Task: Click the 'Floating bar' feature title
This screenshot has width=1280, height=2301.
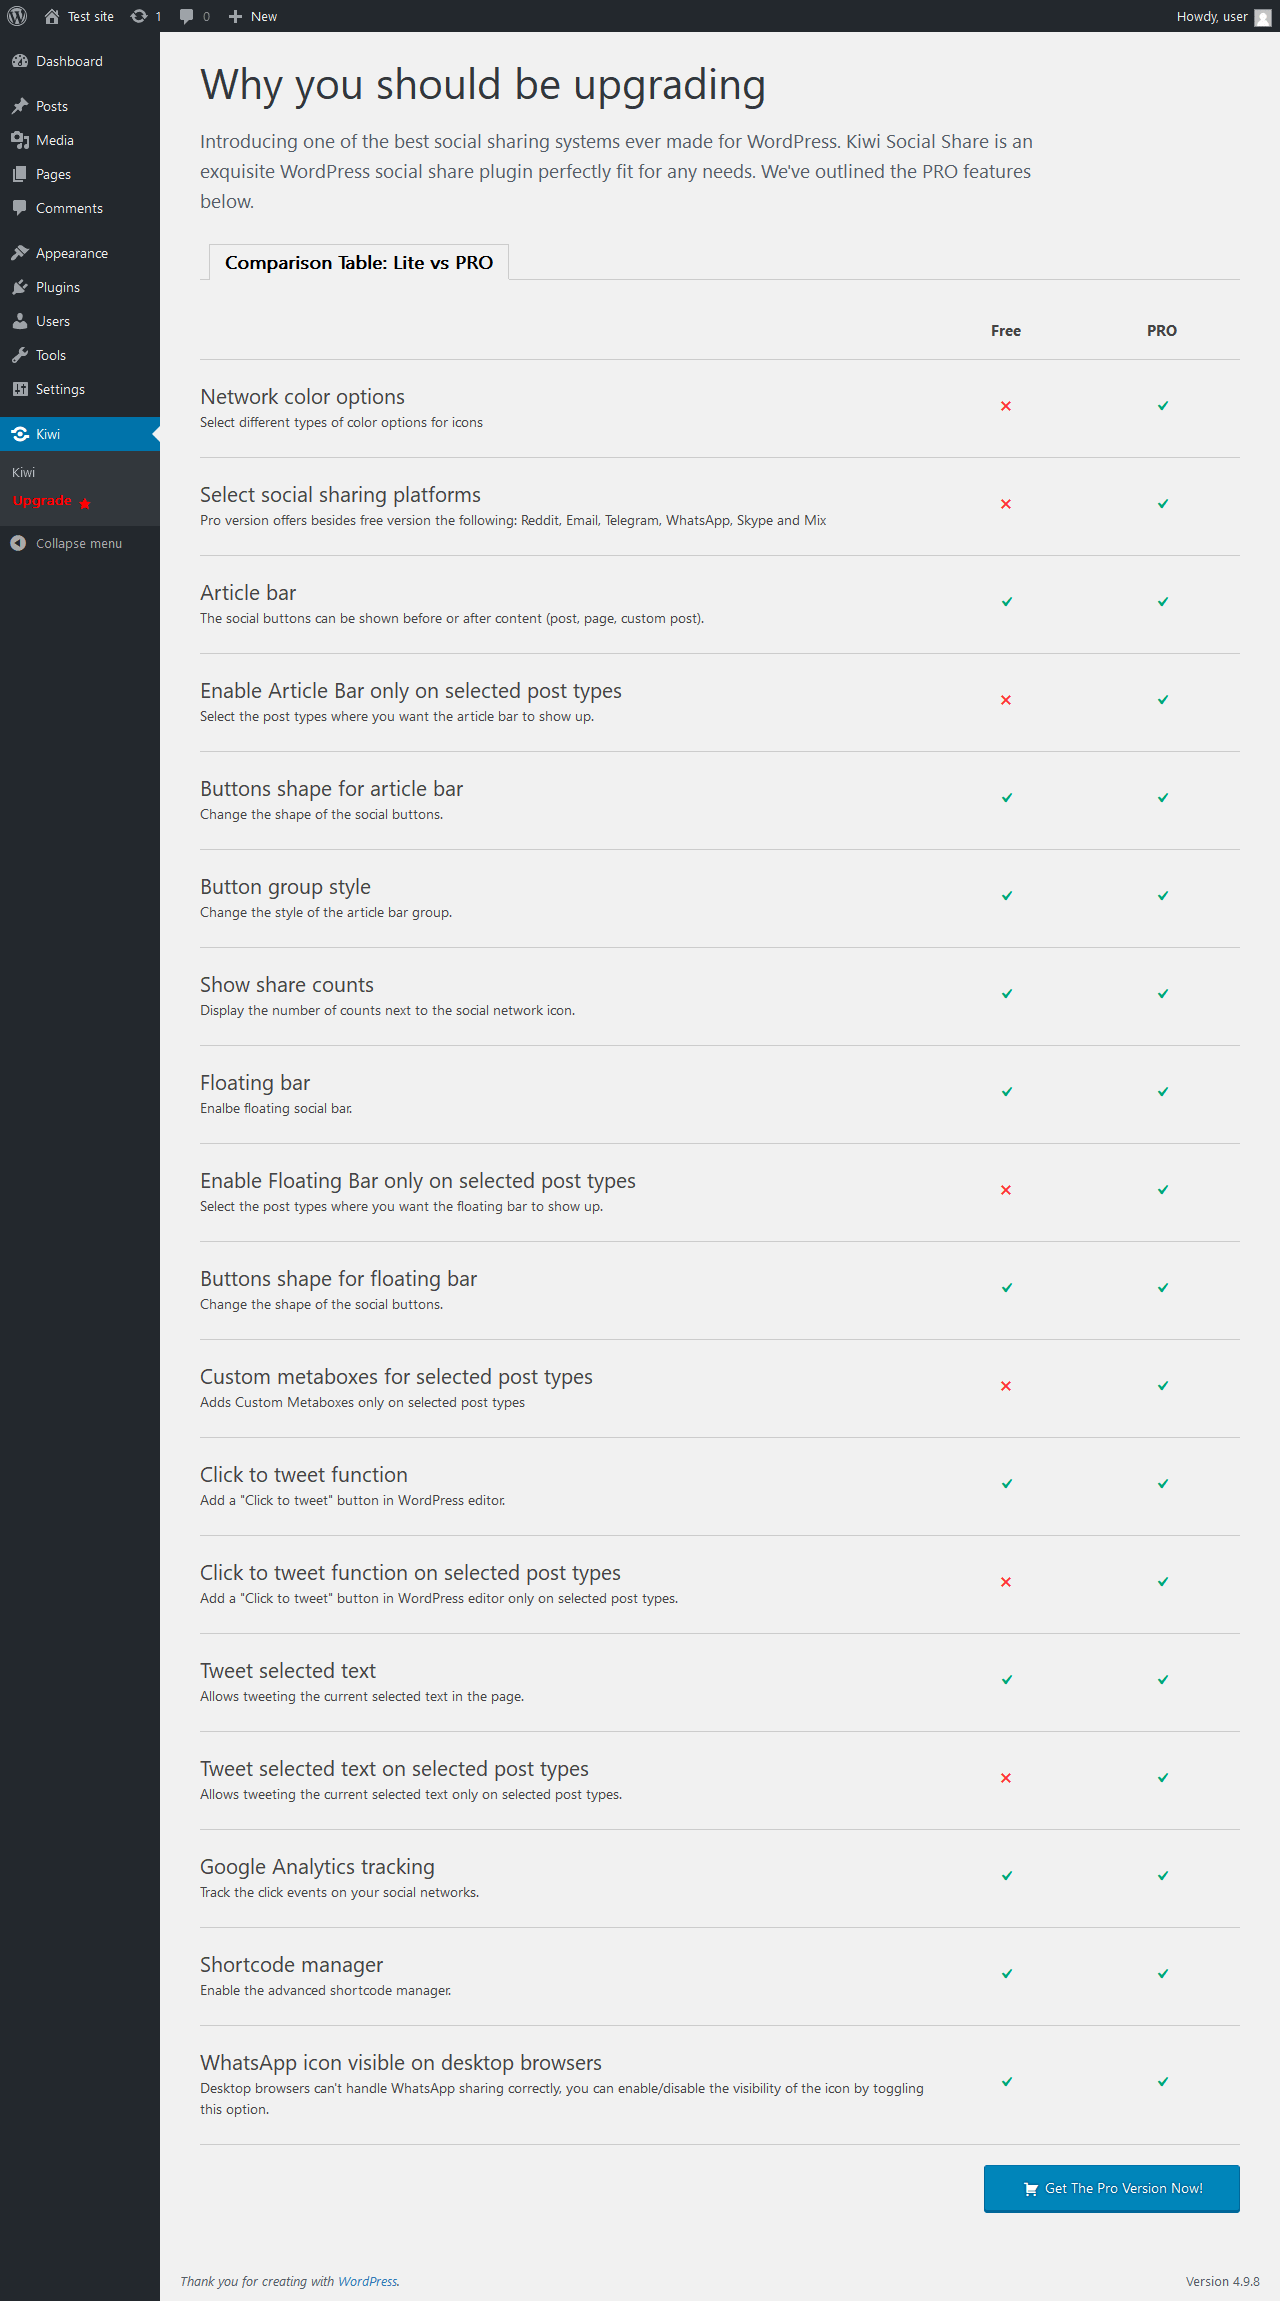Action: click(255, 1083)
